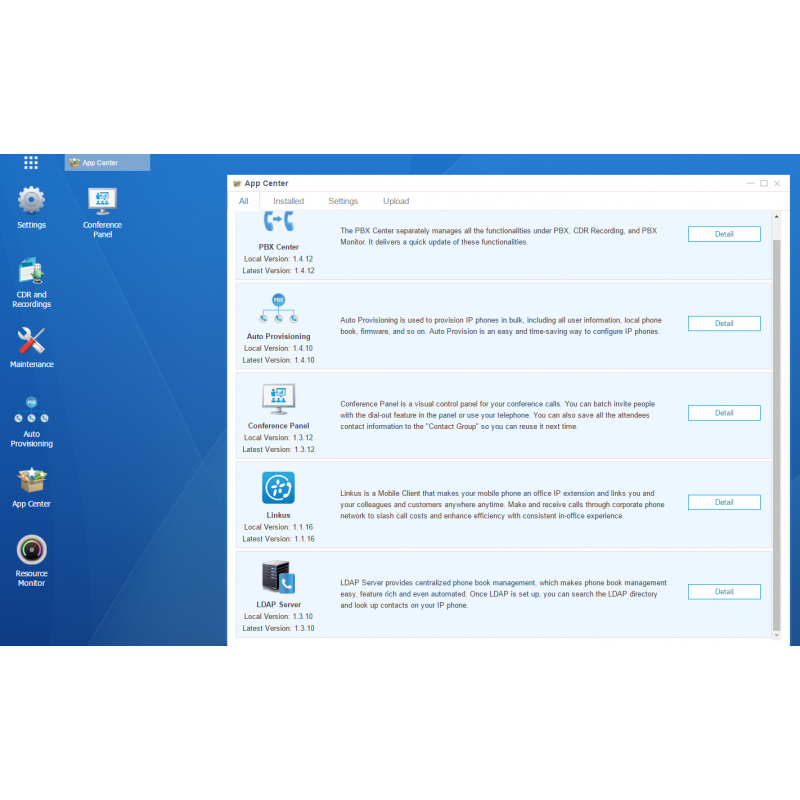Image resolution: width=800 pixels, height=800 pixels.
Task: Open Auto Provisioning desktop icon
Action: 31,412
